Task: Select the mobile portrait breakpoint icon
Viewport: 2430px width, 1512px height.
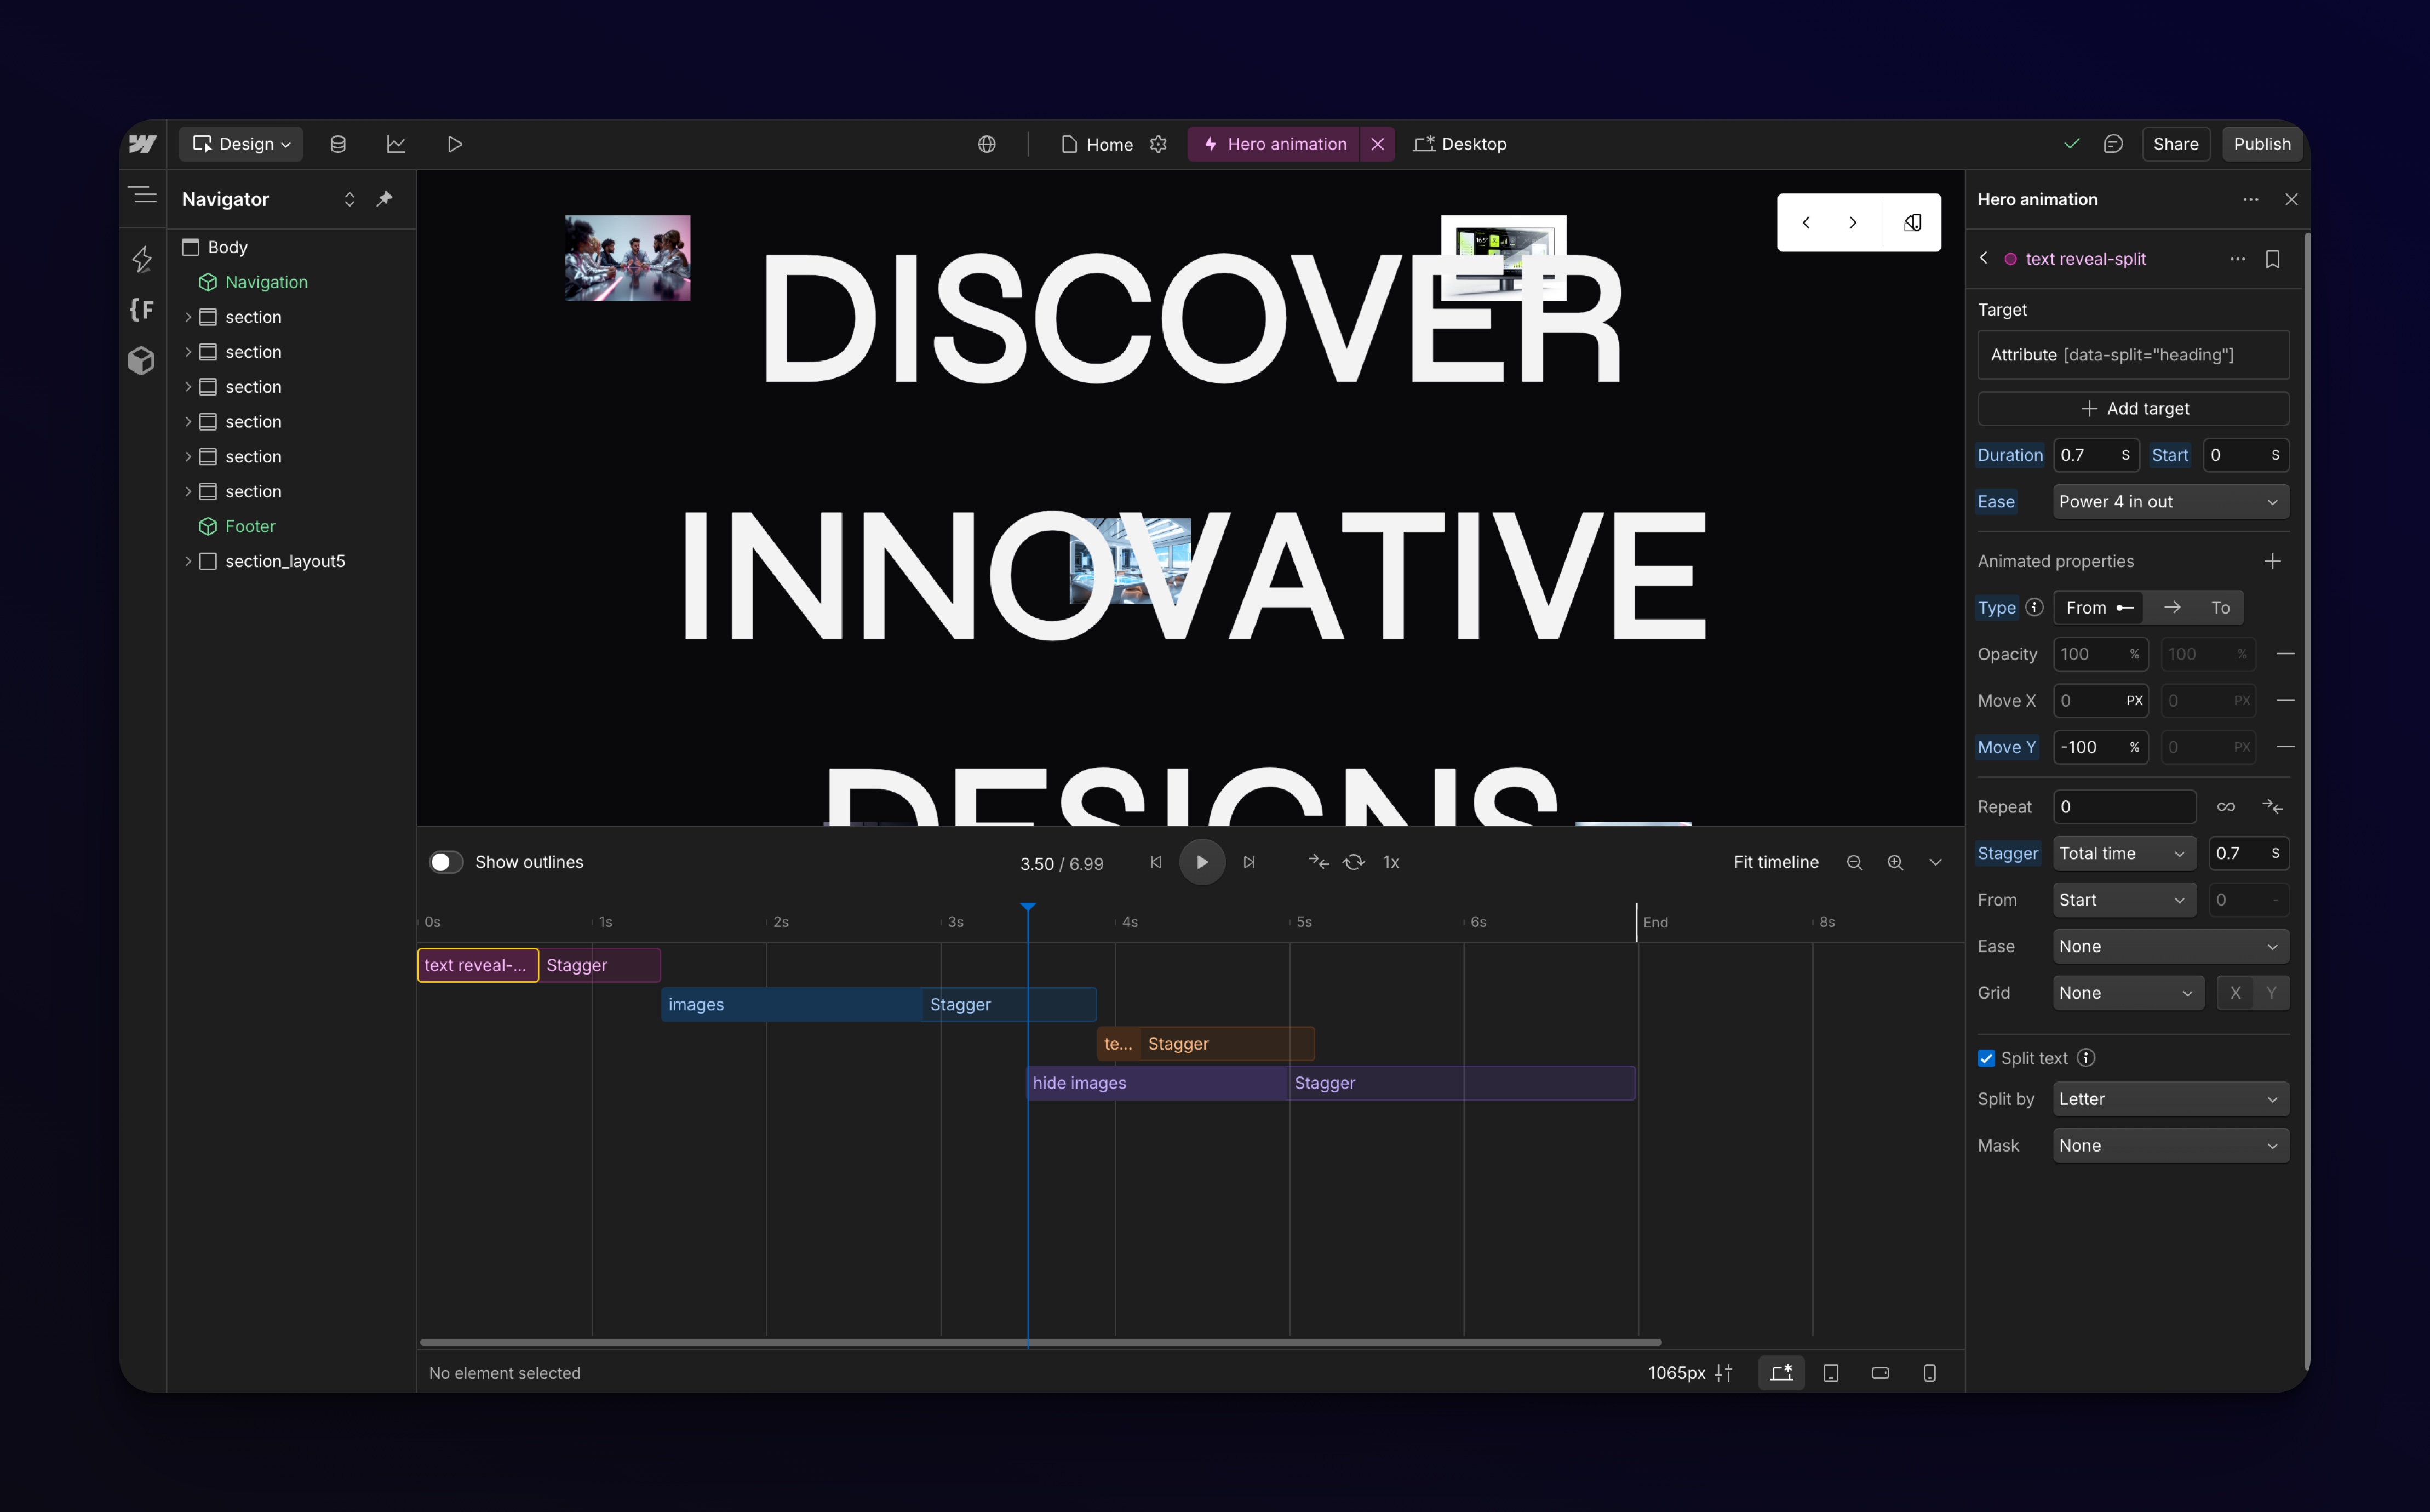Action: [x=1929, y=1373]
